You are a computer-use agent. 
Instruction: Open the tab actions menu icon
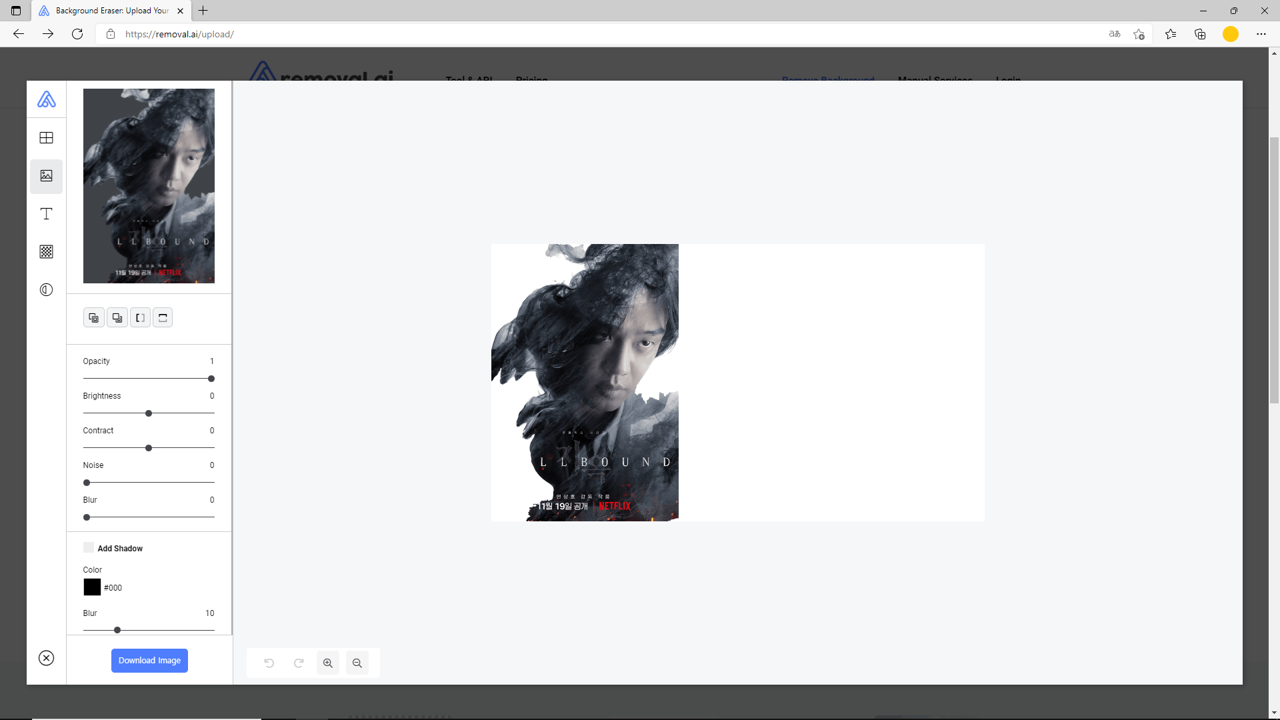15,10
